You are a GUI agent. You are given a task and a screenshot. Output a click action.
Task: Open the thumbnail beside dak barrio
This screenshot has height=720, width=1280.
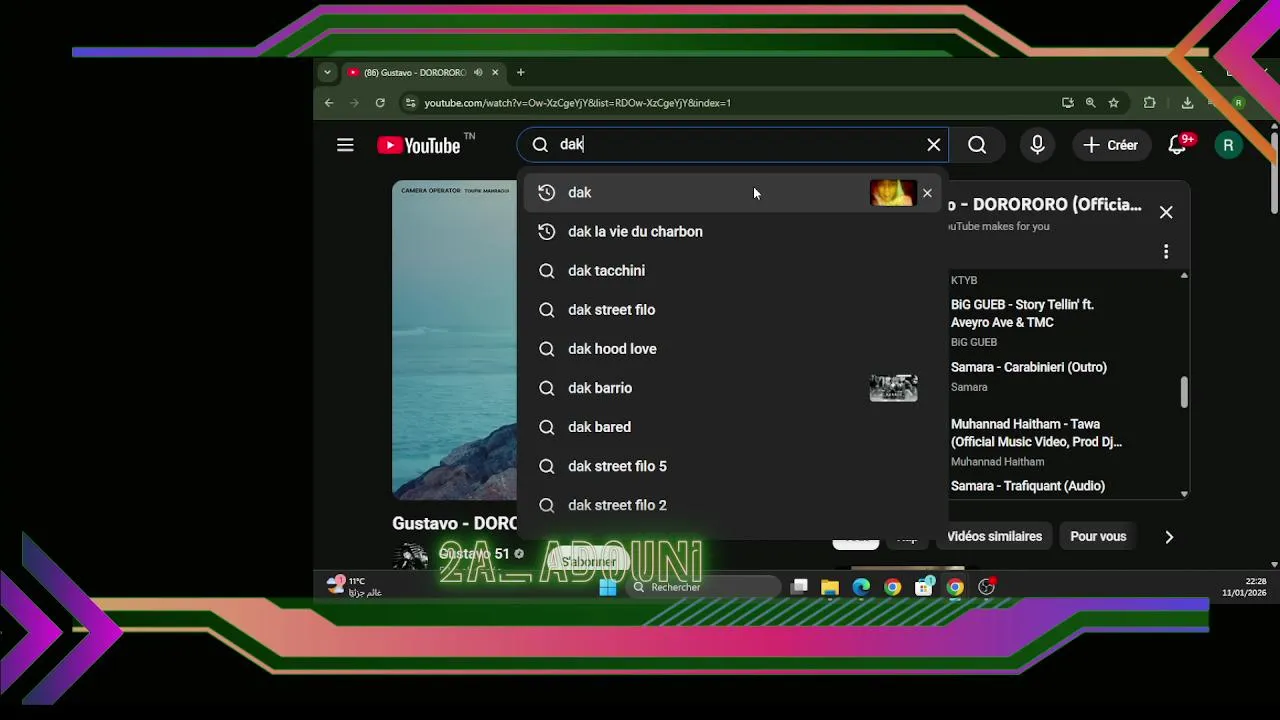893,388
